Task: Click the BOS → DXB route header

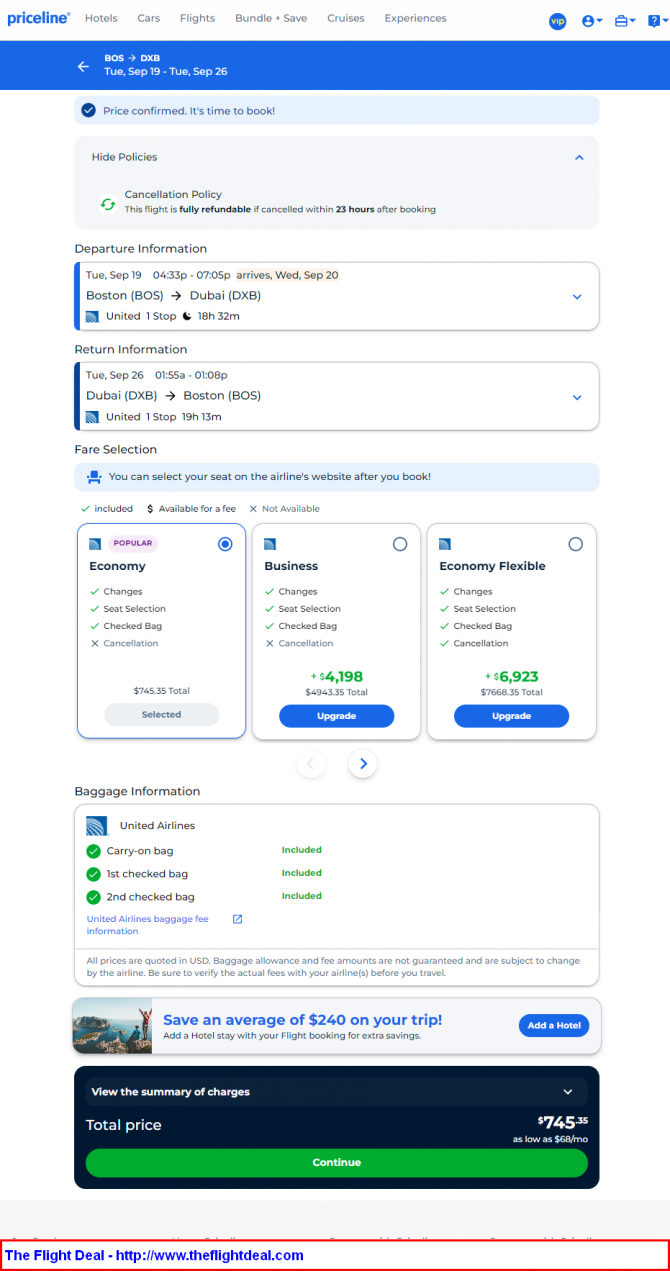Action: pos(132,58)
